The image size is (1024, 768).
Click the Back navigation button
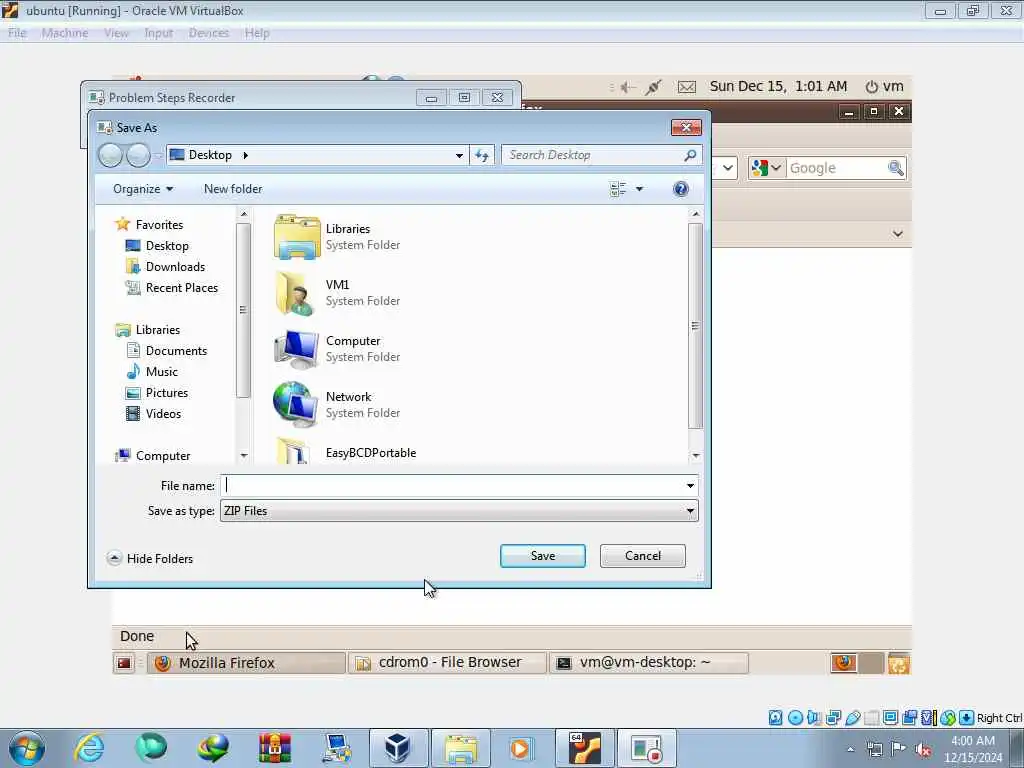(110, 155)
